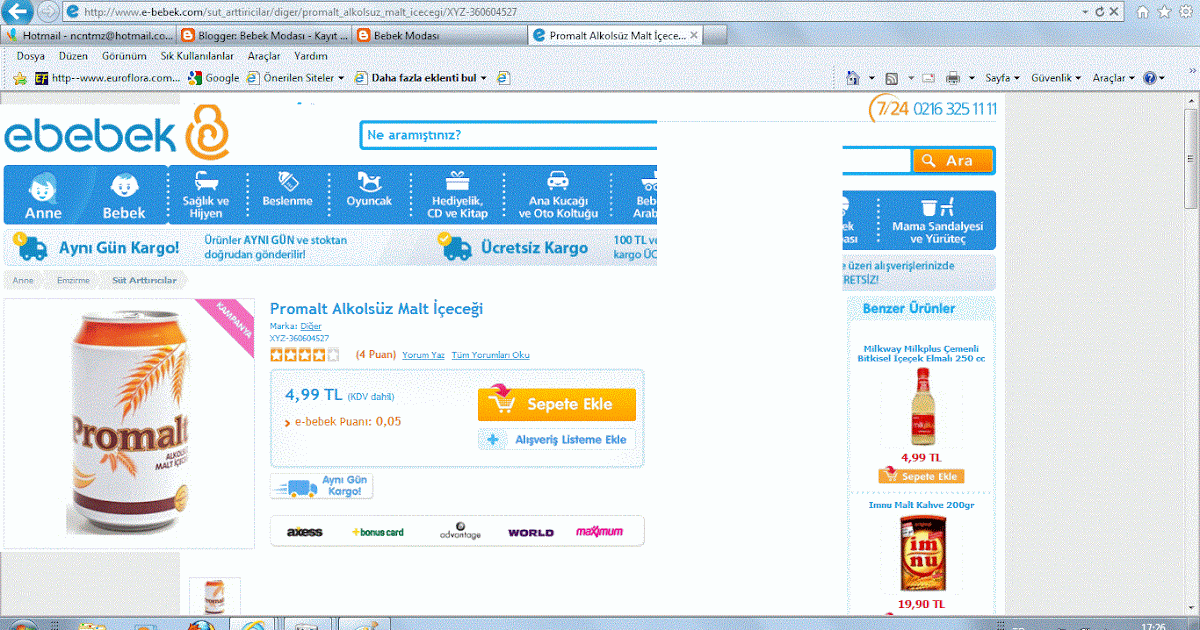Screen dimensions: 1200x630
Task: Open the Windows Start button
Action: tap(22, 625)
